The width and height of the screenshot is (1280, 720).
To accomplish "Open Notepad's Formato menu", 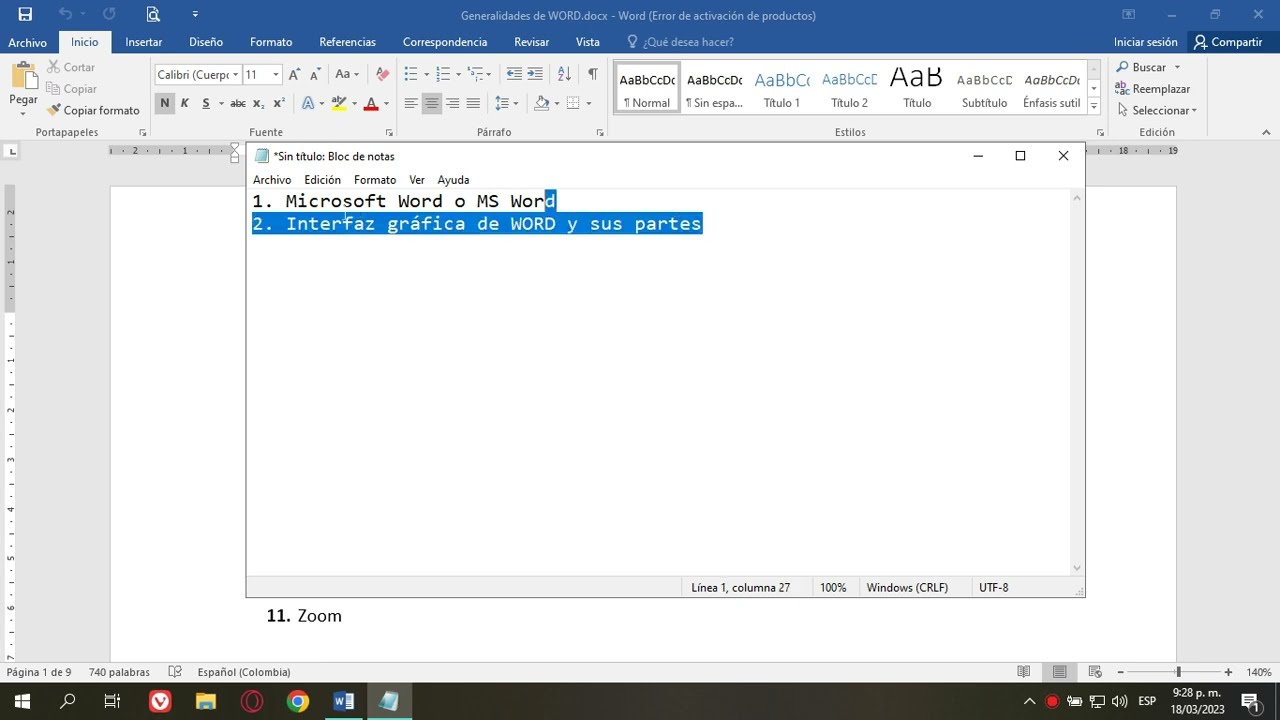I will pos(375,180).
